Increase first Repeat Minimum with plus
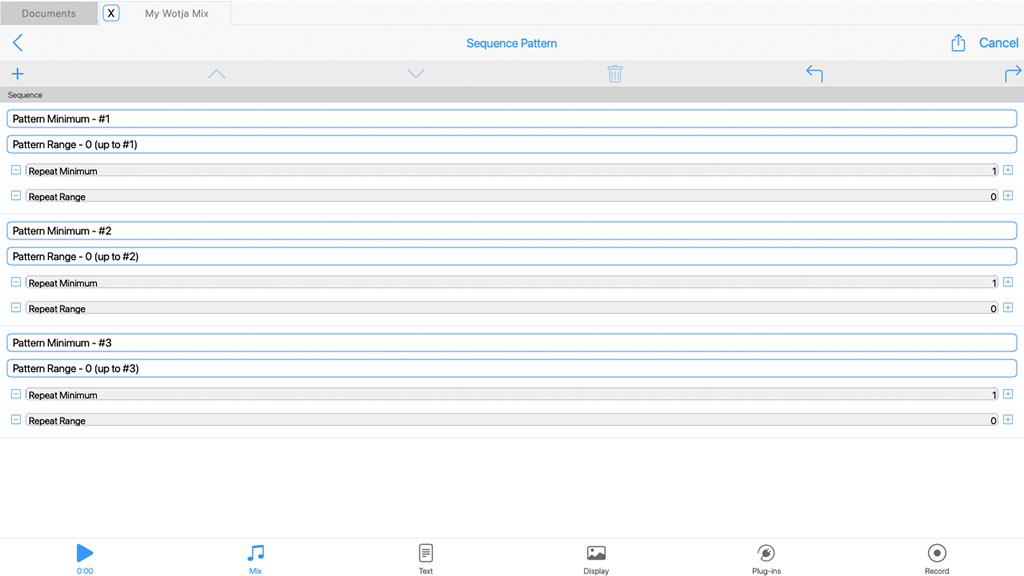 1008,170
